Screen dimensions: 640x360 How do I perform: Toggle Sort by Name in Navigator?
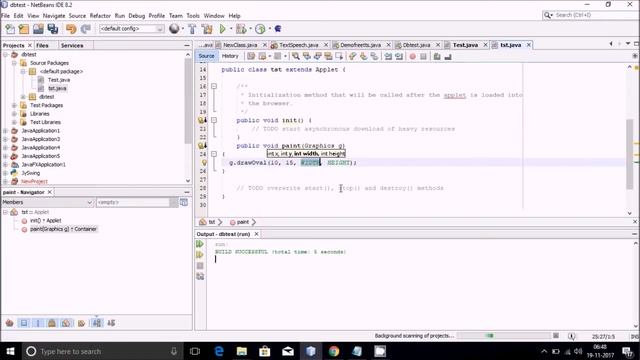97,323
